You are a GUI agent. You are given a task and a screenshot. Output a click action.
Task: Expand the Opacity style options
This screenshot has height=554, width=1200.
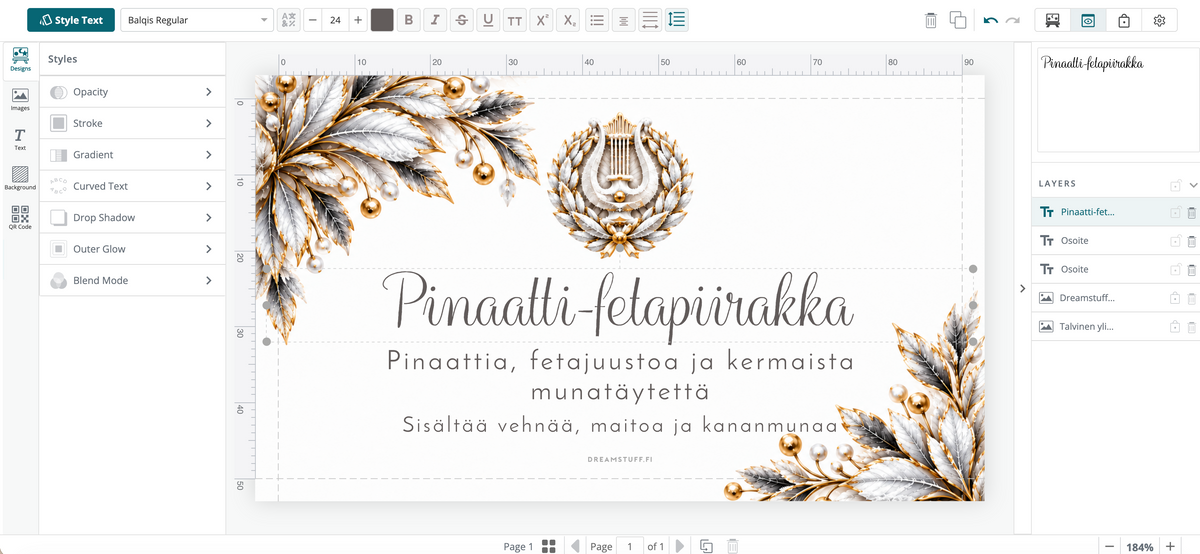click(x=132, y=92)
